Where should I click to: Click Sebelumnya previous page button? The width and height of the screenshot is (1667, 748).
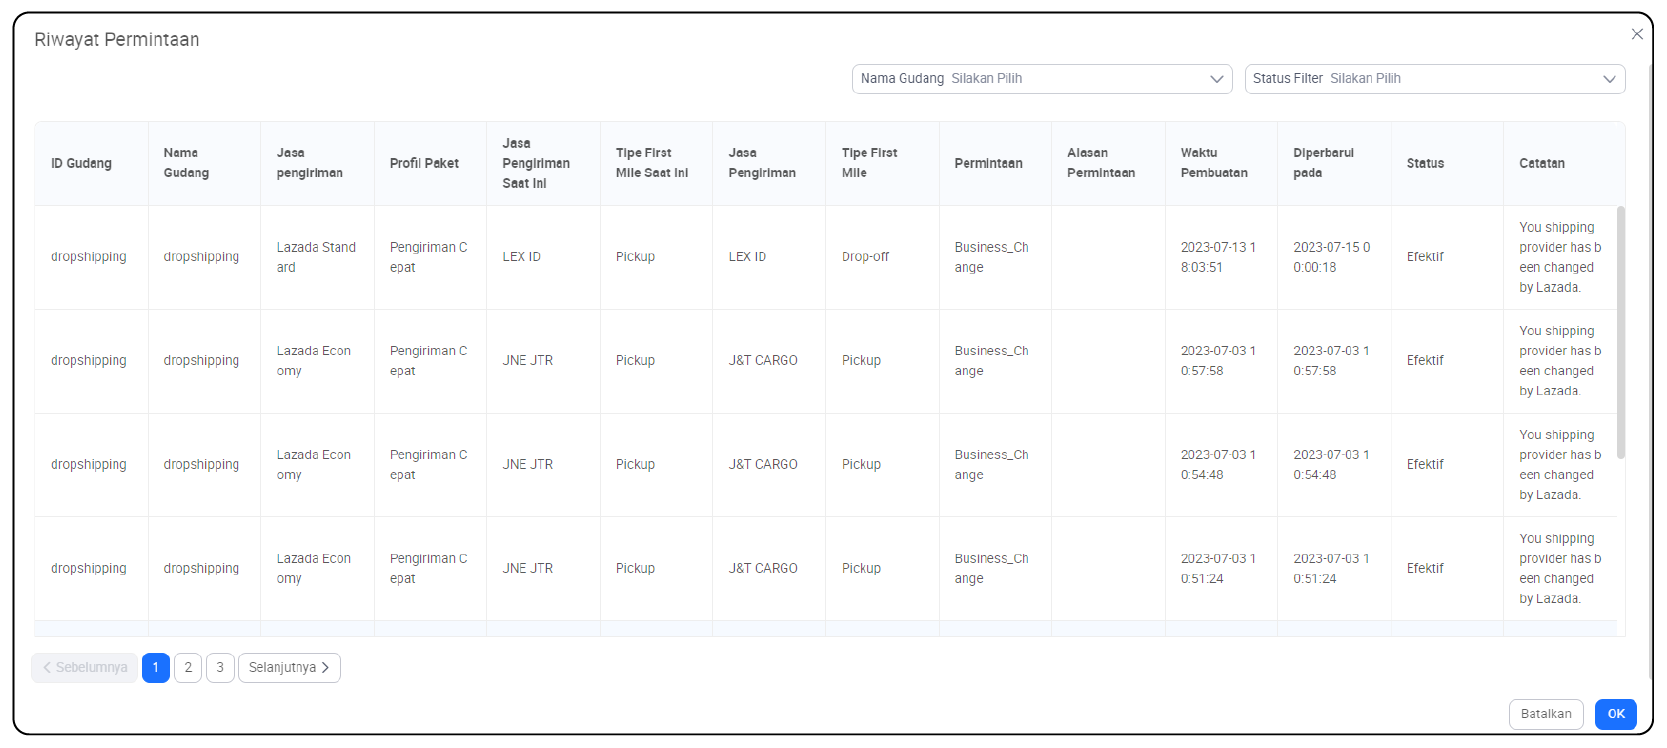point(85,668)
